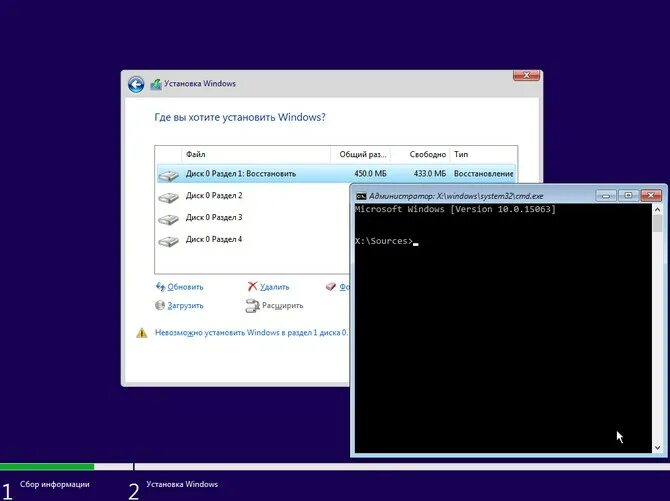The width and height of the screenshot is (670, 501).
Task: Click the disc icon beside Загрузить
Action: pos(160,305)
